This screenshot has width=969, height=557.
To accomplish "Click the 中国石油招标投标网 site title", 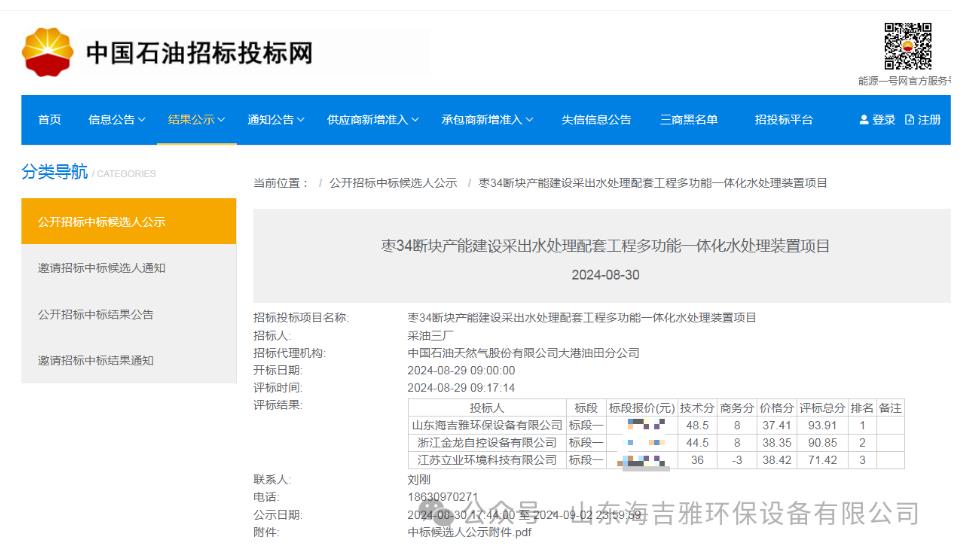I will pyautogui.click(x=199, y=53).
